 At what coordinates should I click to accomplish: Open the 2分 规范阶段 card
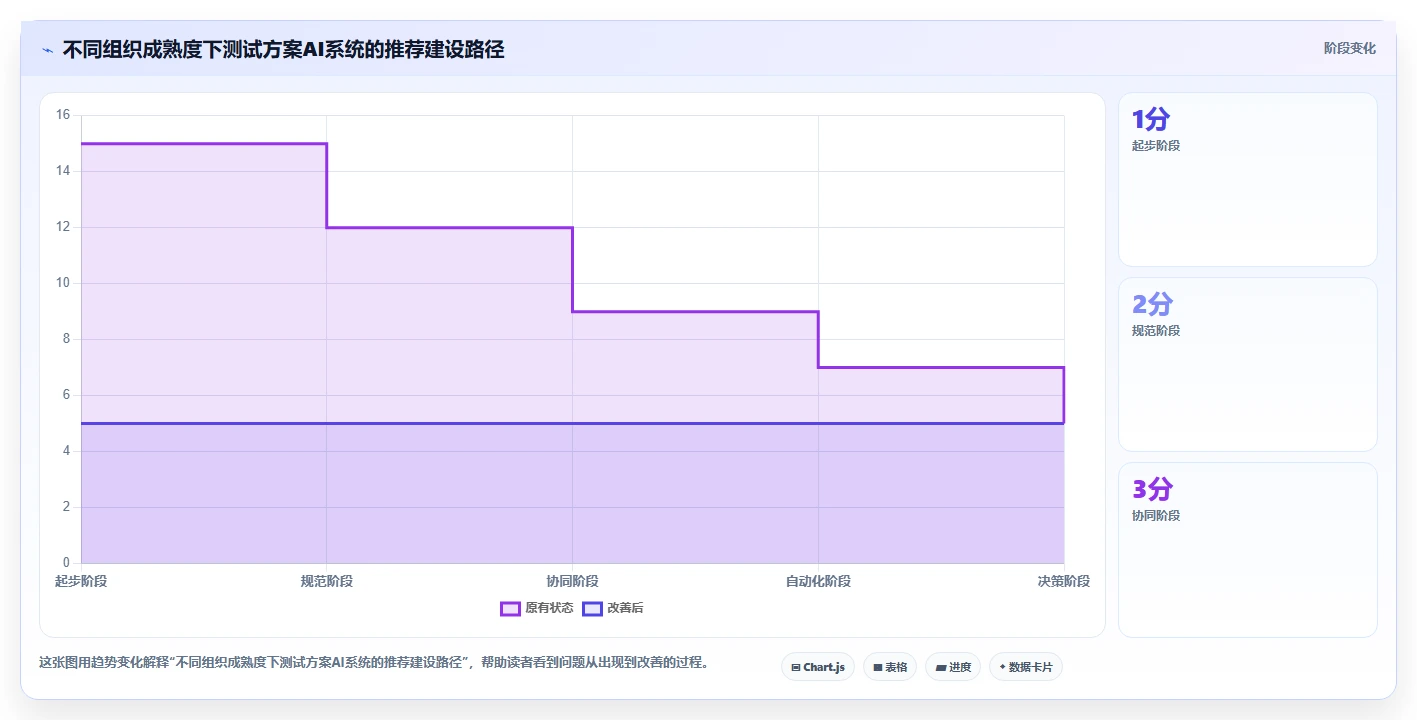pyautogui.click(x=1247, y=364)
